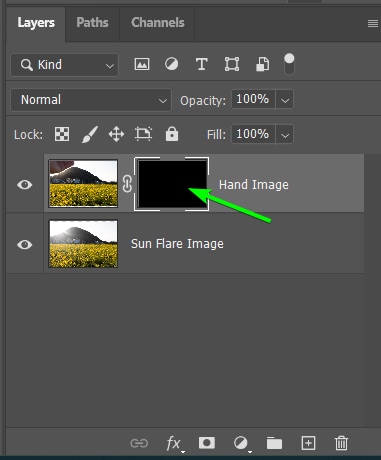
Task: Prevent auto-nesting into artboards lock
Action: tap(143, 134)
